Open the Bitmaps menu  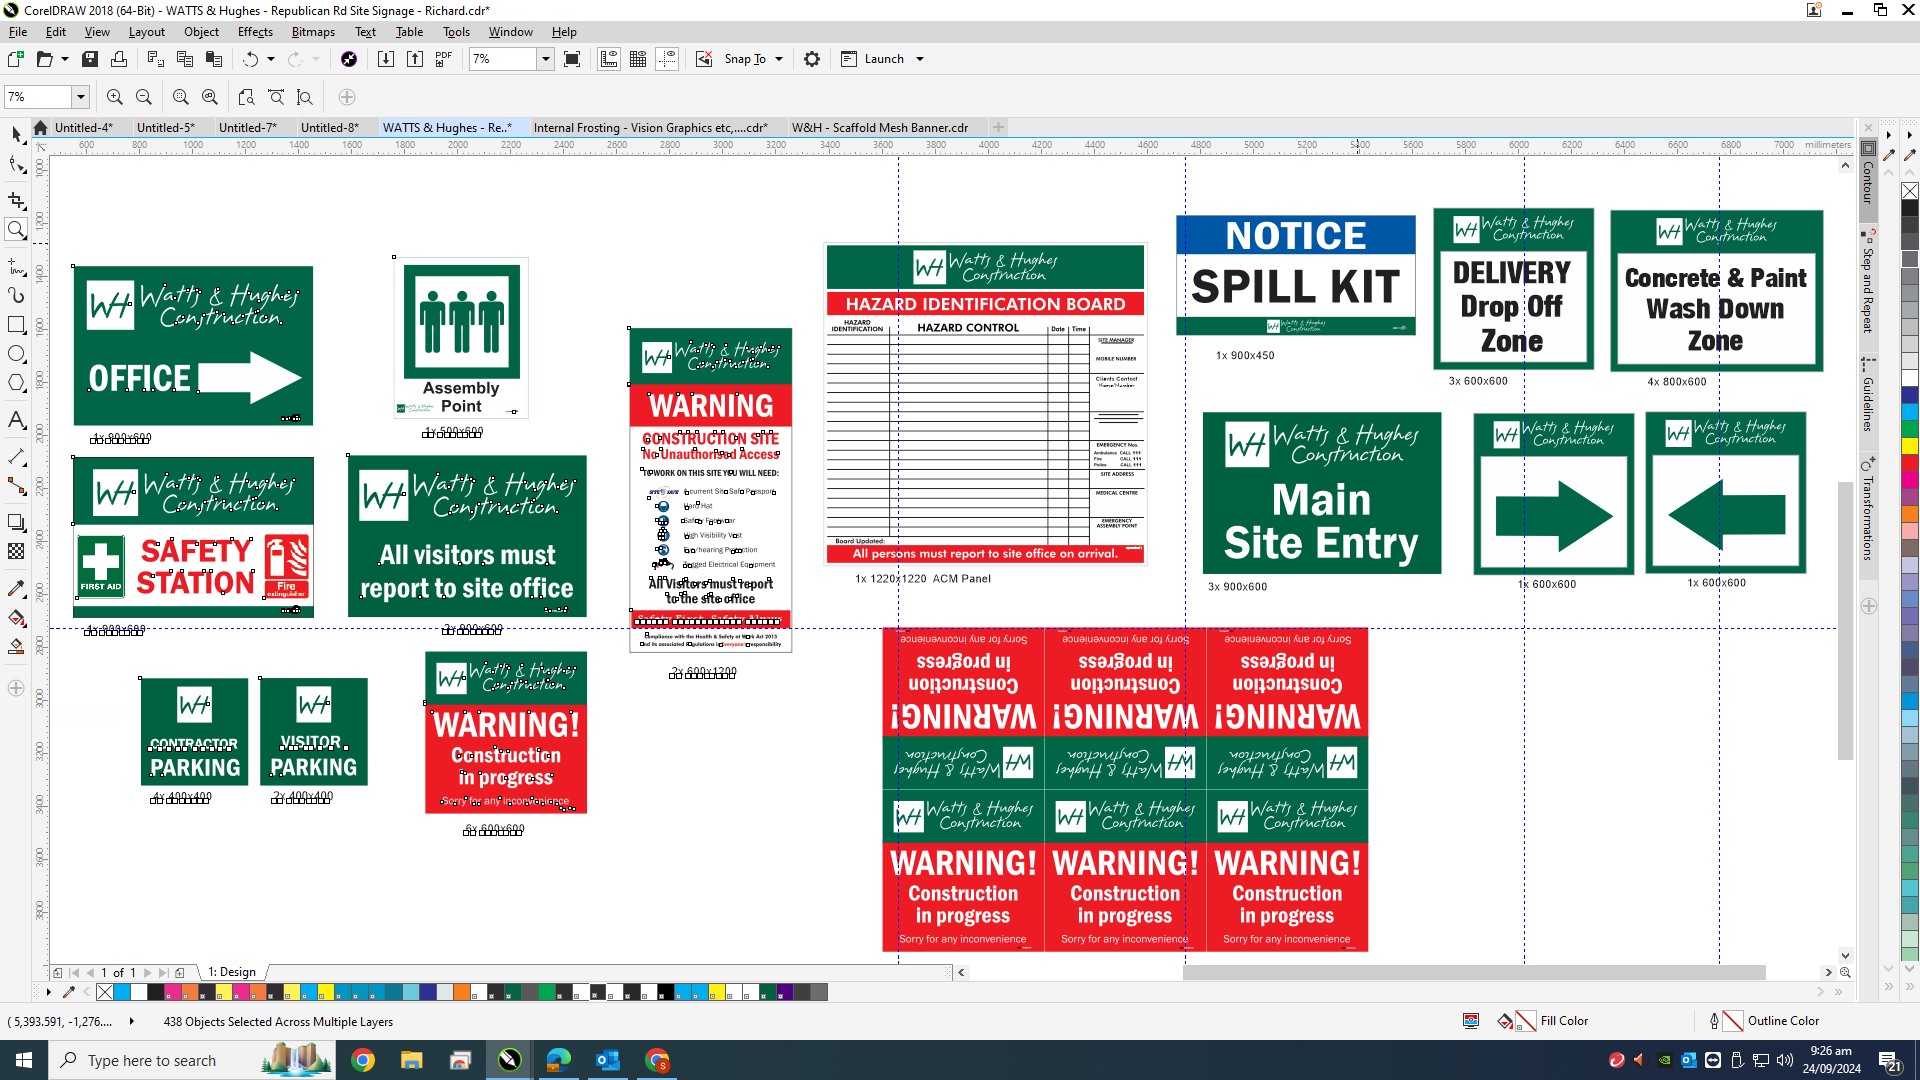pyautogui.click(x=313, y=32)
